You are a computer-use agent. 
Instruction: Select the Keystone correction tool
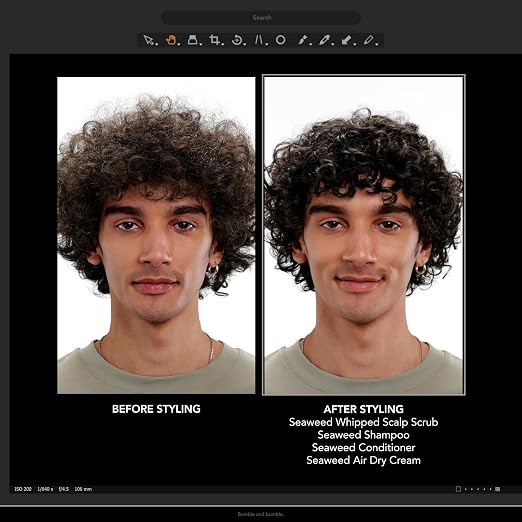click(258, 40)
